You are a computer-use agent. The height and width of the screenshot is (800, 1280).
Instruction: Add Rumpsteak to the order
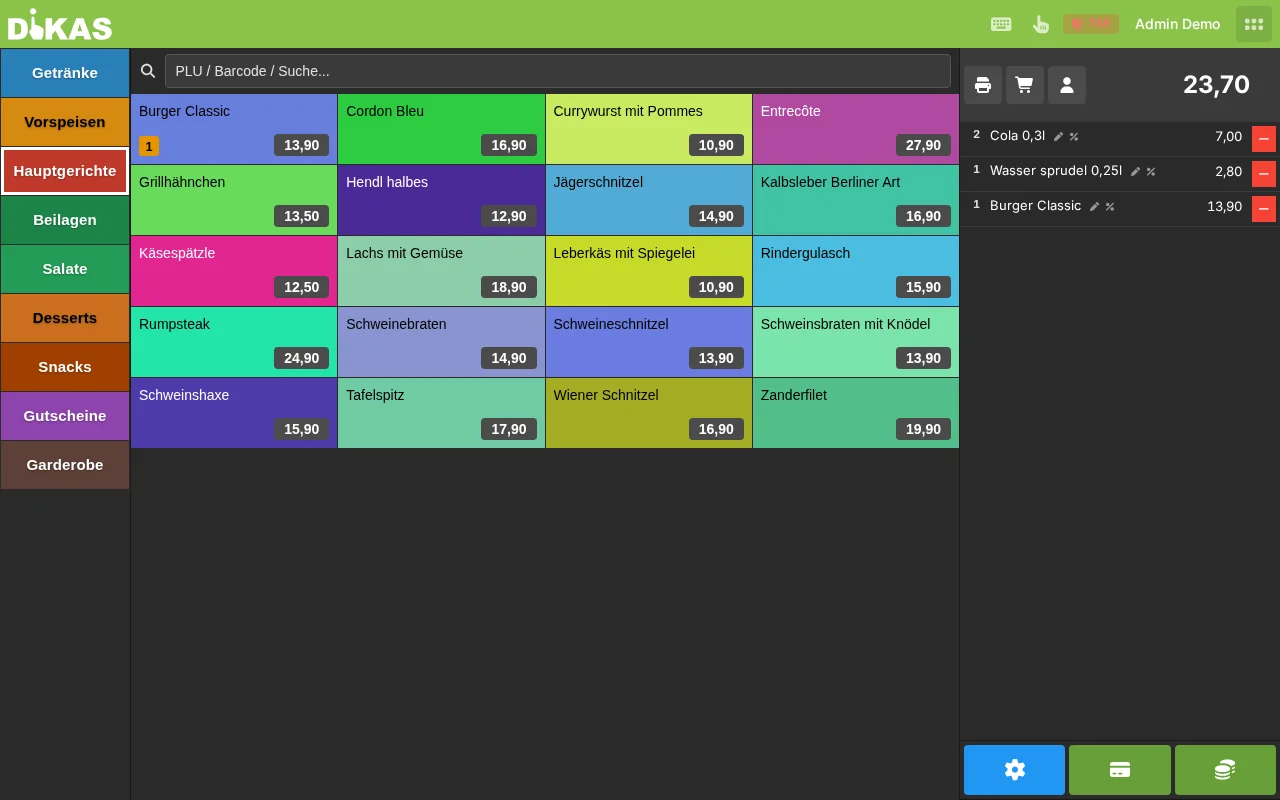234,342
